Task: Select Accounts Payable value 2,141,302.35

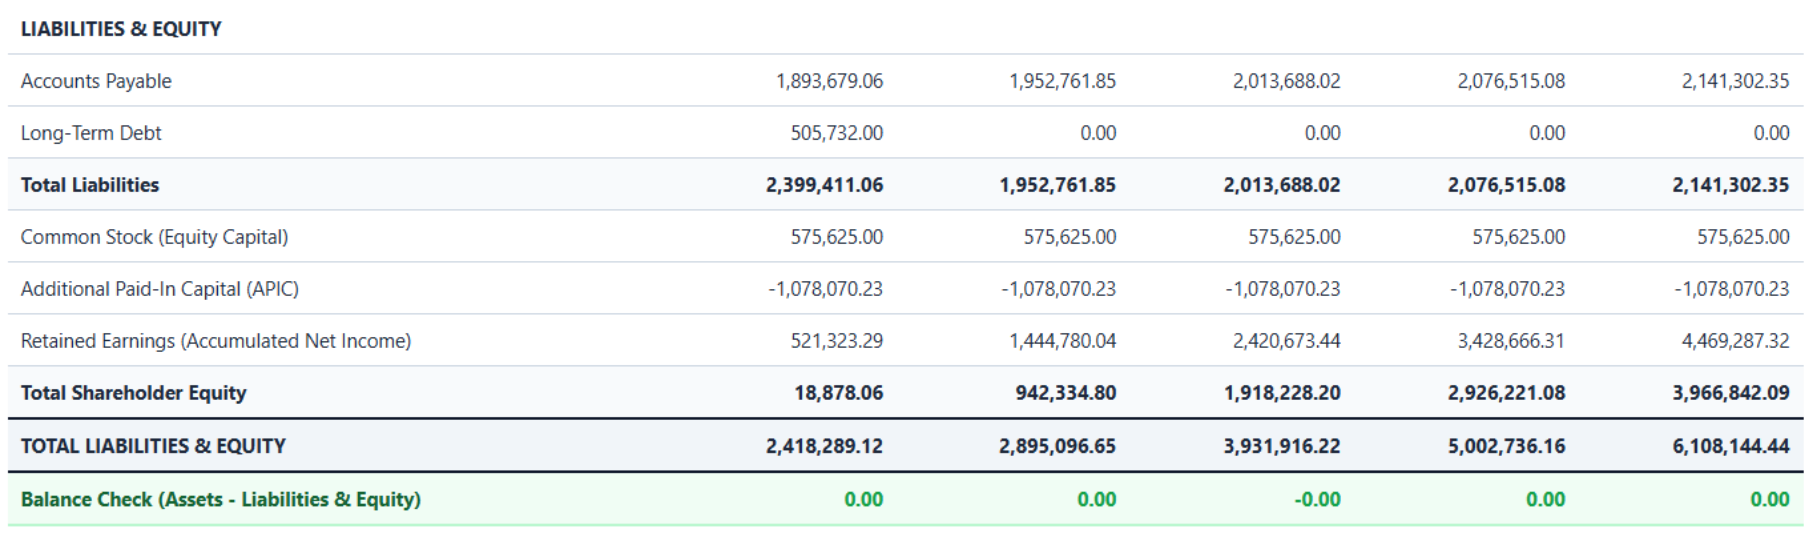Action: click(x=1735, y=81)
